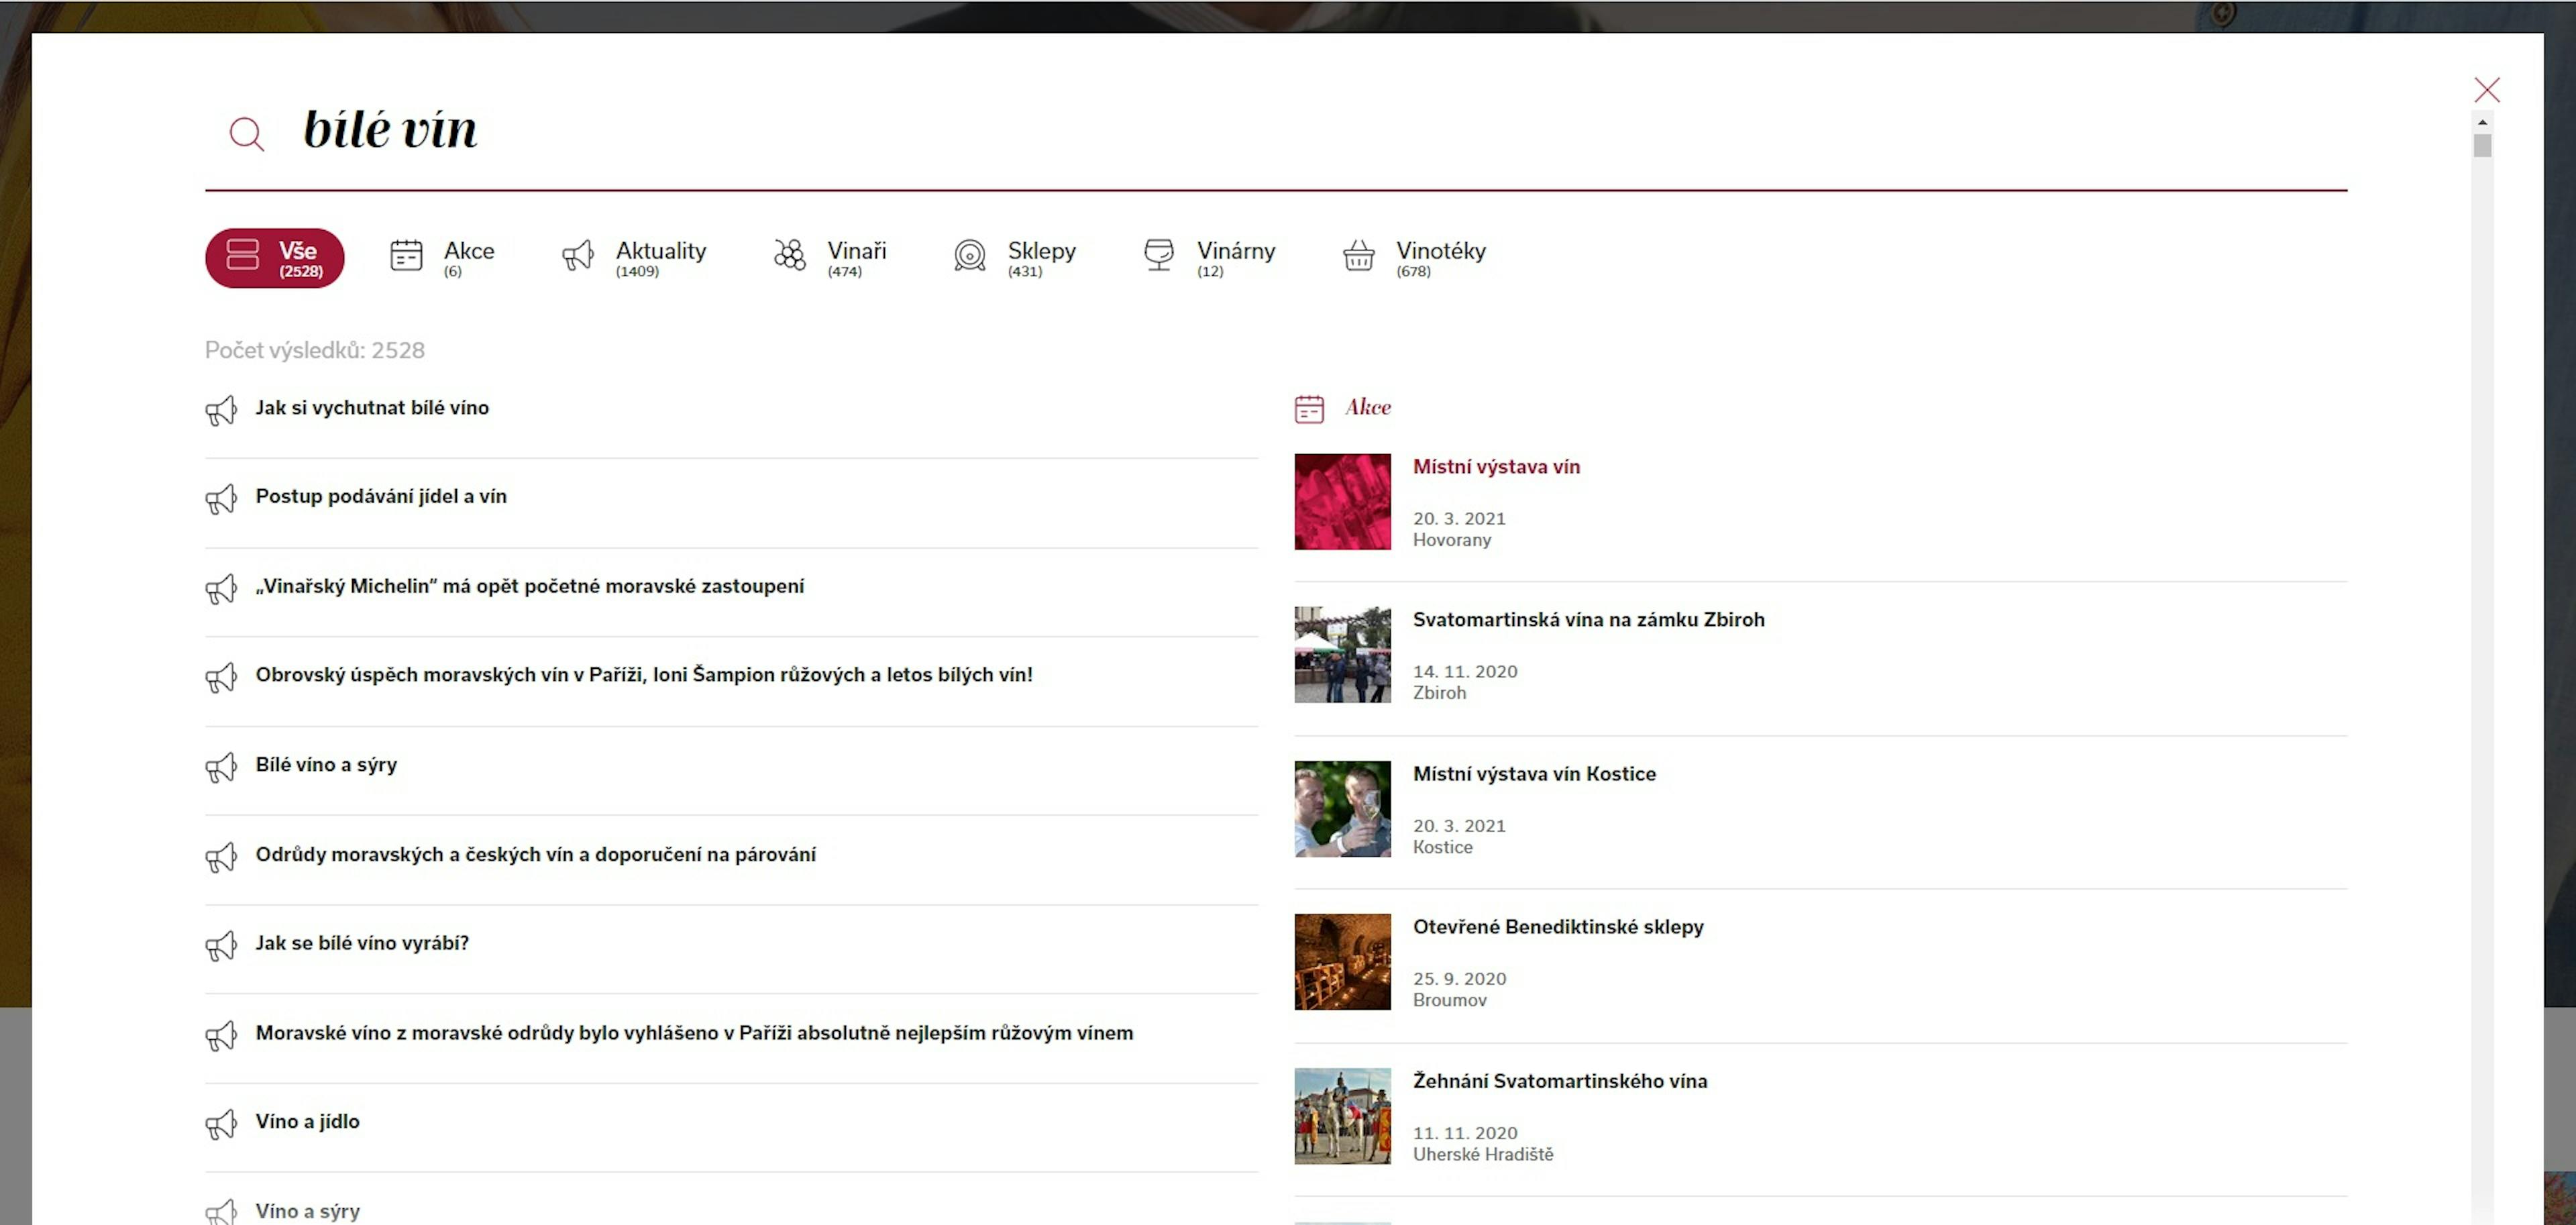Click the megaphone icon on Aktuality tab

point(578,256)
